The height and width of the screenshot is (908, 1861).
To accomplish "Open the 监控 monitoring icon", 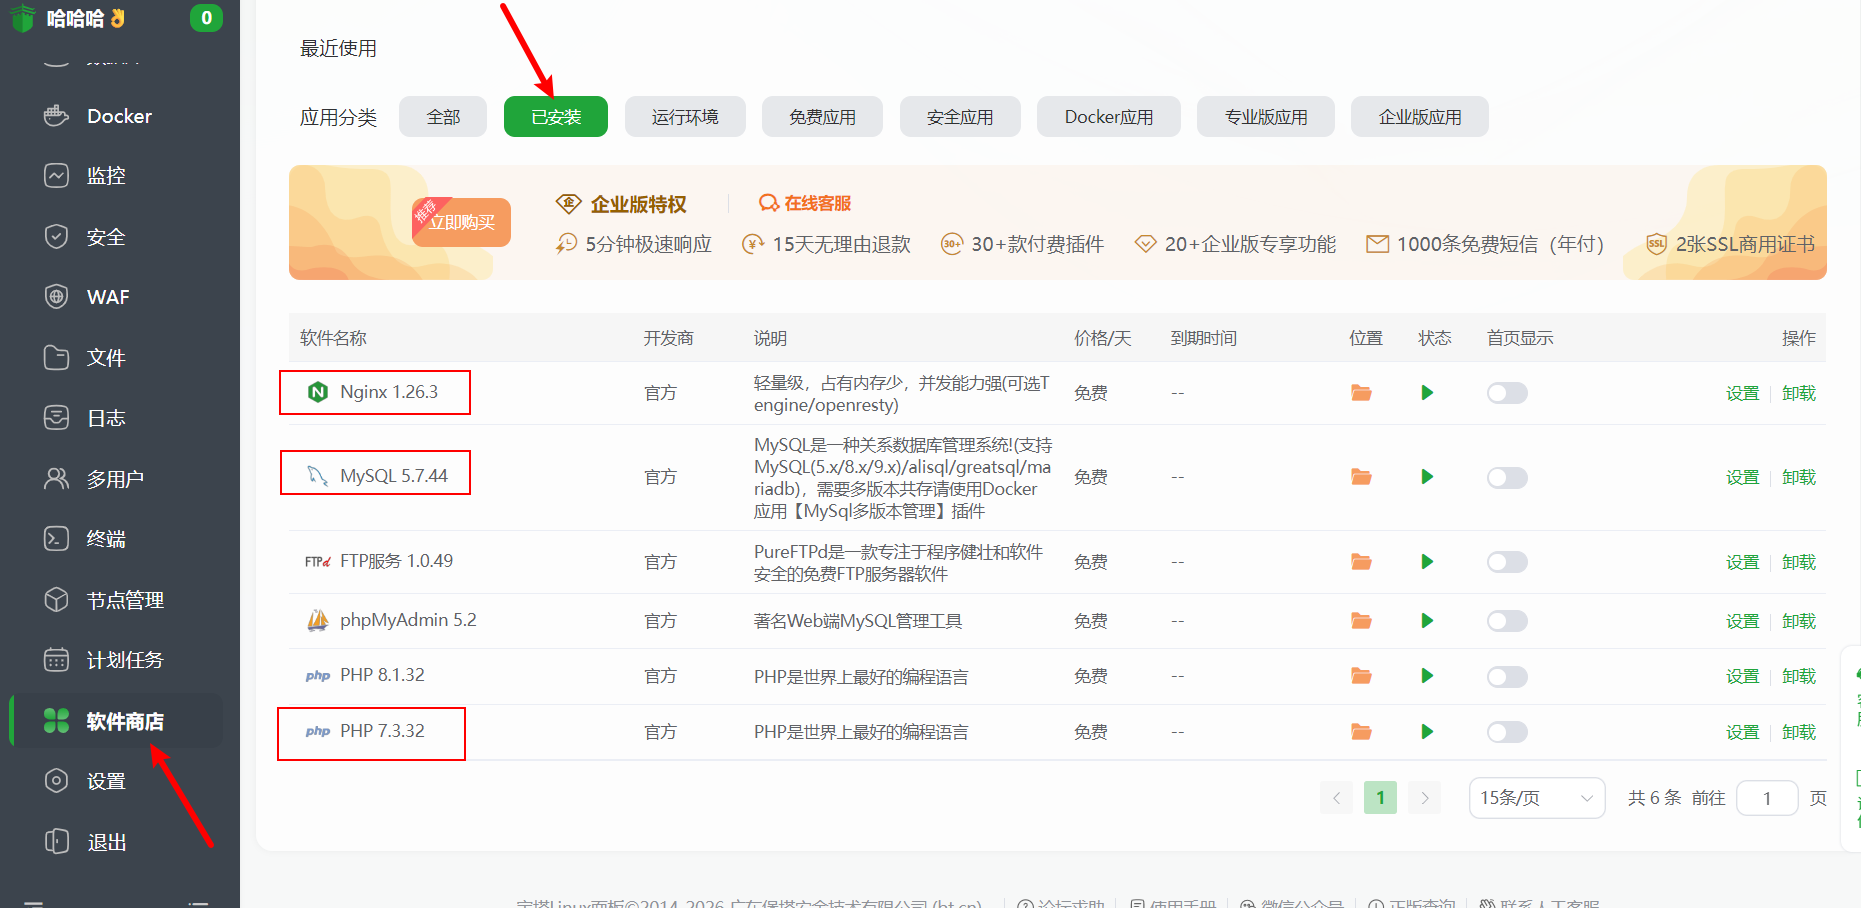I will (56, 176).
